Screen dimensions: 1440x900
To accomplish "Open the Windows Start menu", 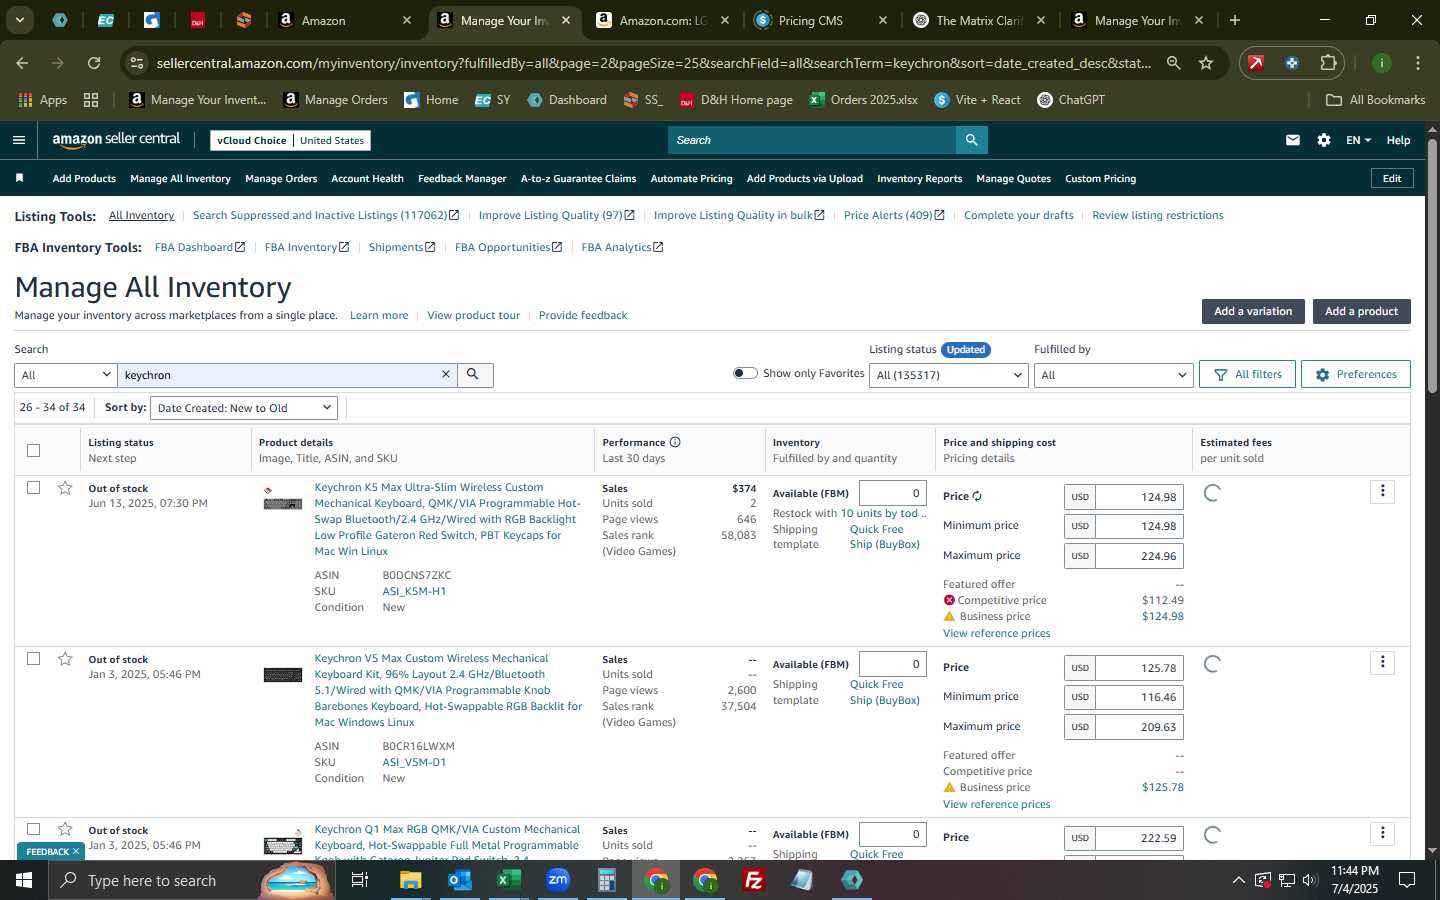I will click(24, 880).
